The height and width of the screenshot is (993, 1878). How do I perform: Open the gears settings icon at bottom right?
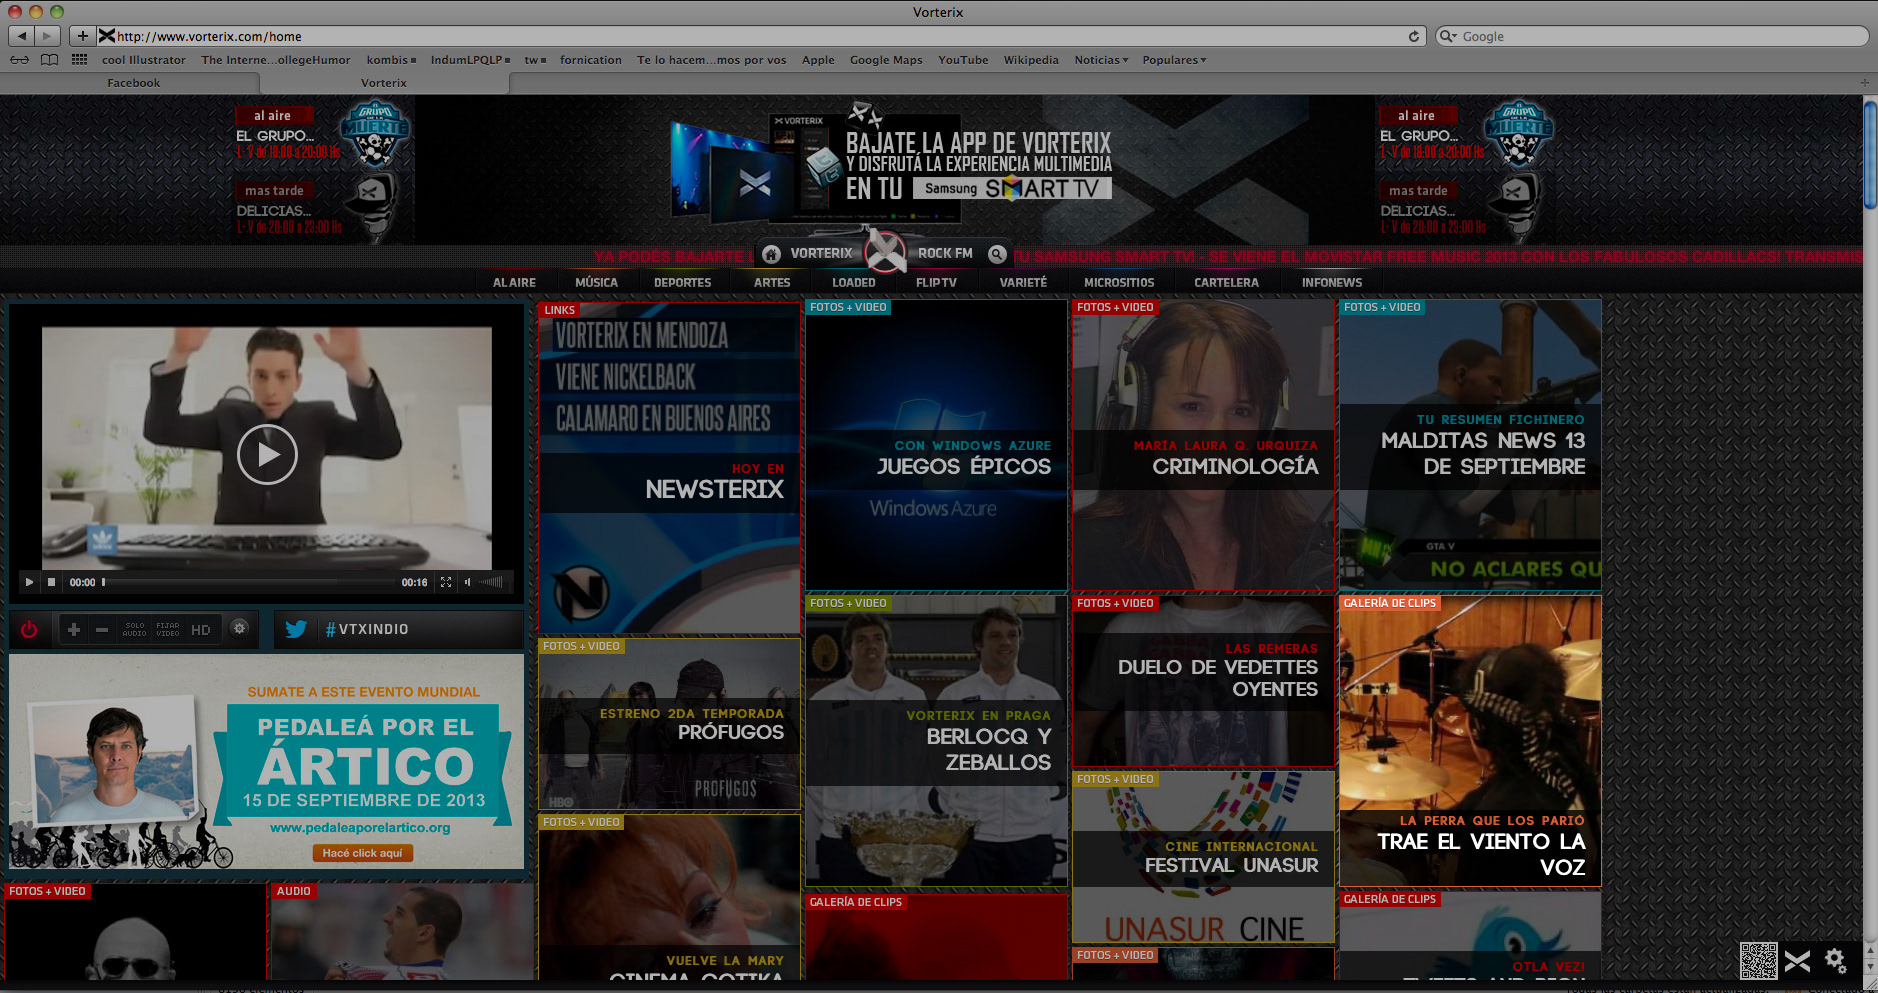tap(1836, 961)
